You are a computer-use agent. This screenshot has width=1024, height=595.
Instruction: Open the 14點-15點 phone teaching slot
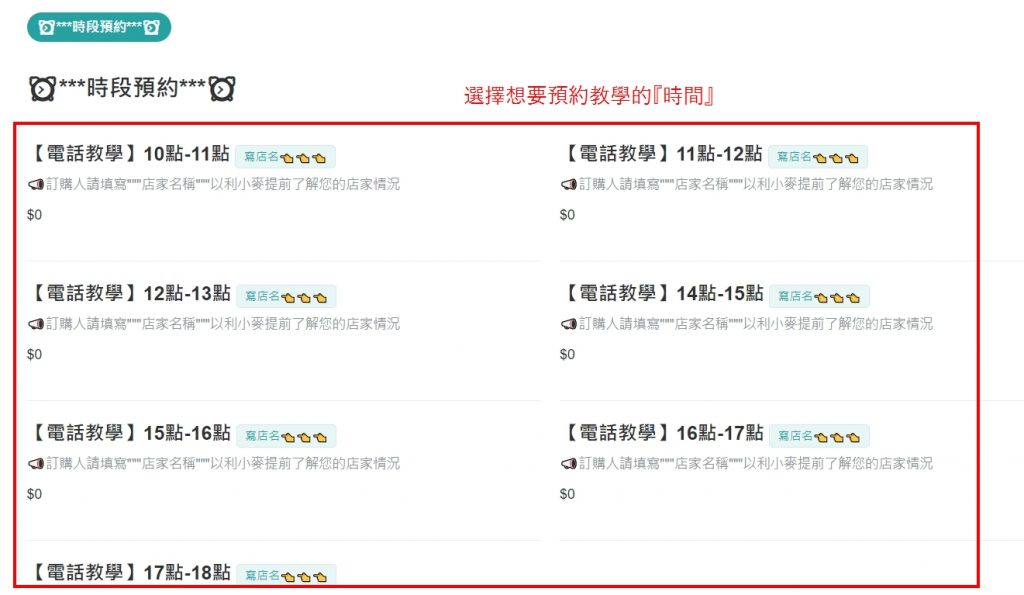[x=662, y=294]
